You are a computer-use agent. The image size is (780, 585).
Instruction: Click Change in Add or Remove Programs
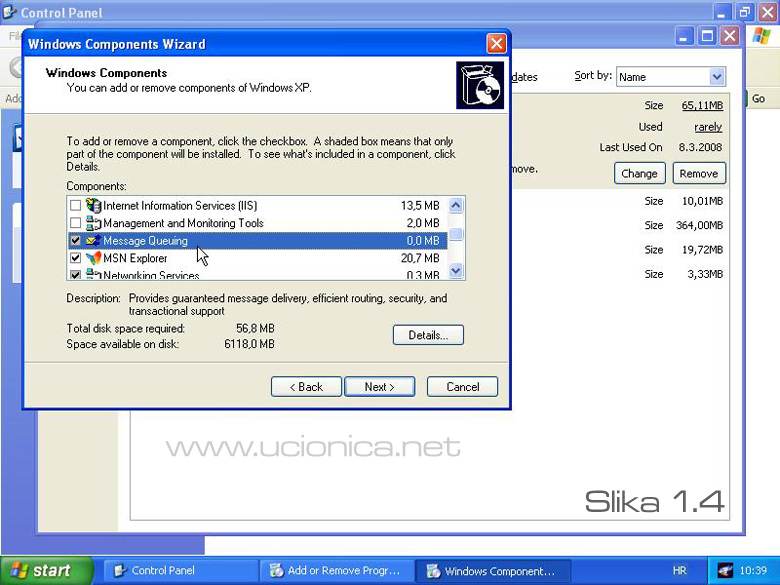point(639,174)
